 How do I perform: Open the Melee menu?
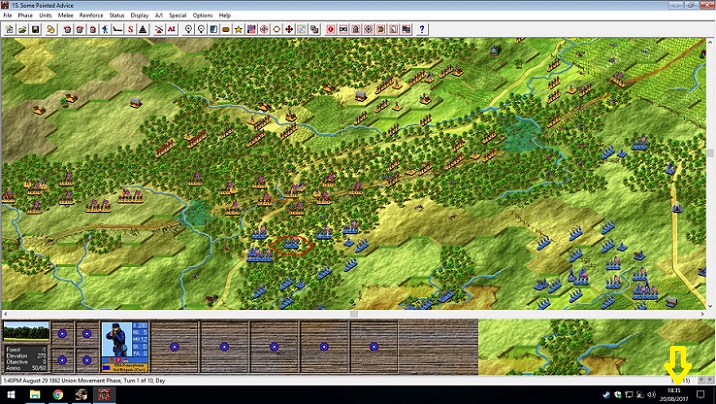(x=65, y=15)
